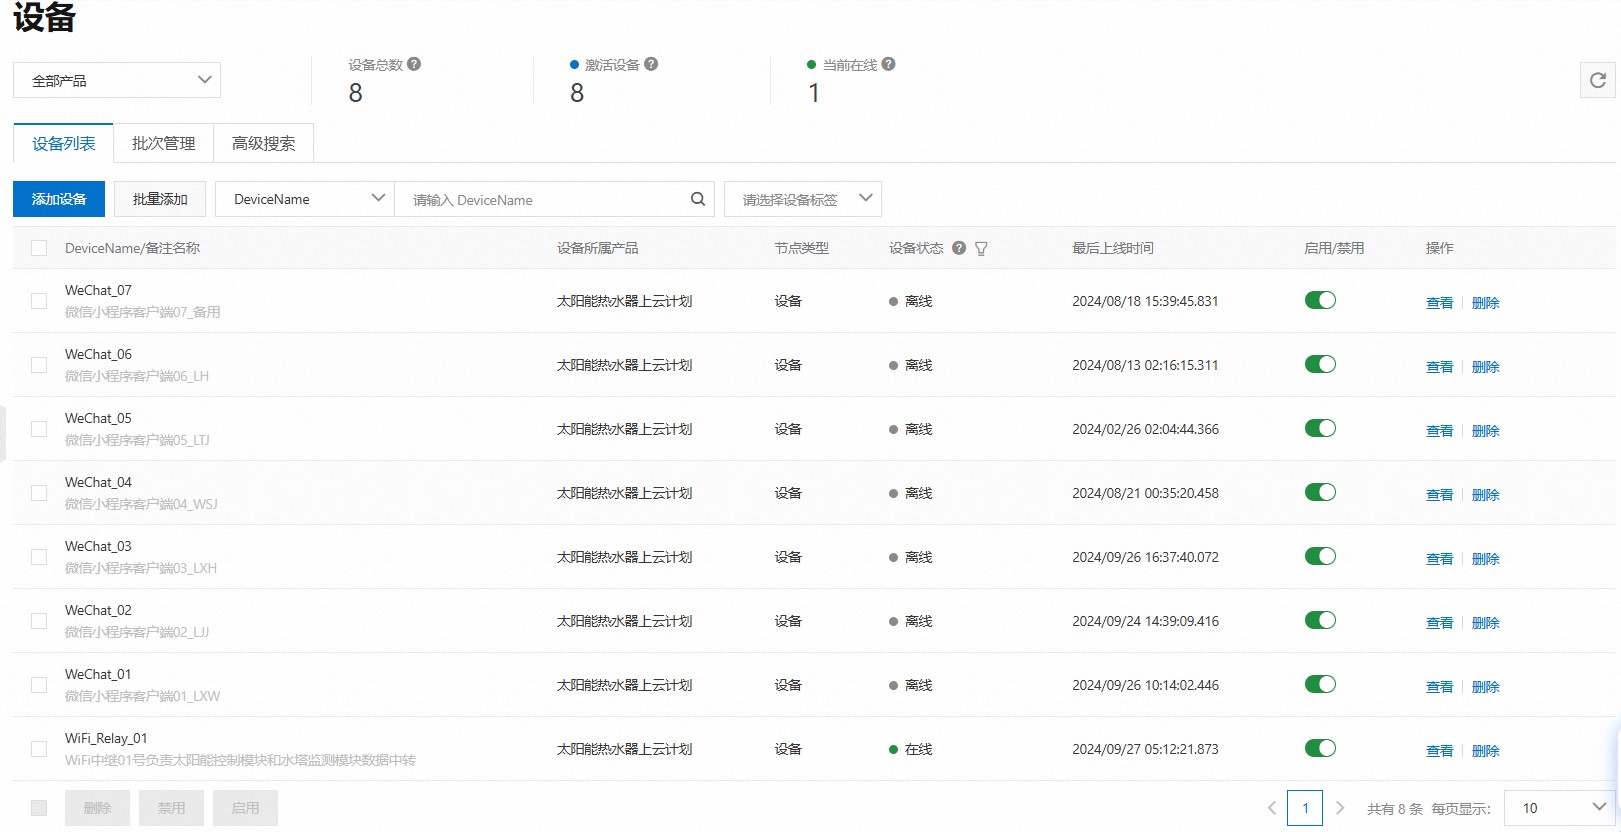Screen dimensions: 1621x832
Task: Click 查看 for WeChat_01
Action: click(1439, 686)
